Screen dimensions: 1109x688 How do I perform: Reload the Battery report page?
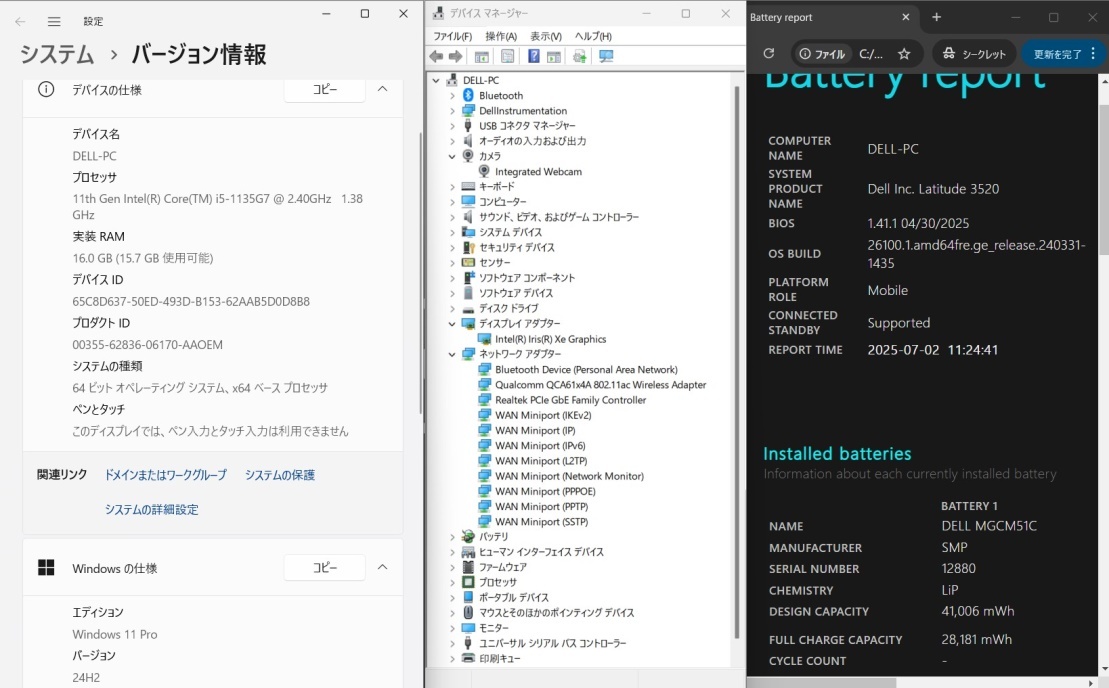pyautogui.click(x=769, y=53)
